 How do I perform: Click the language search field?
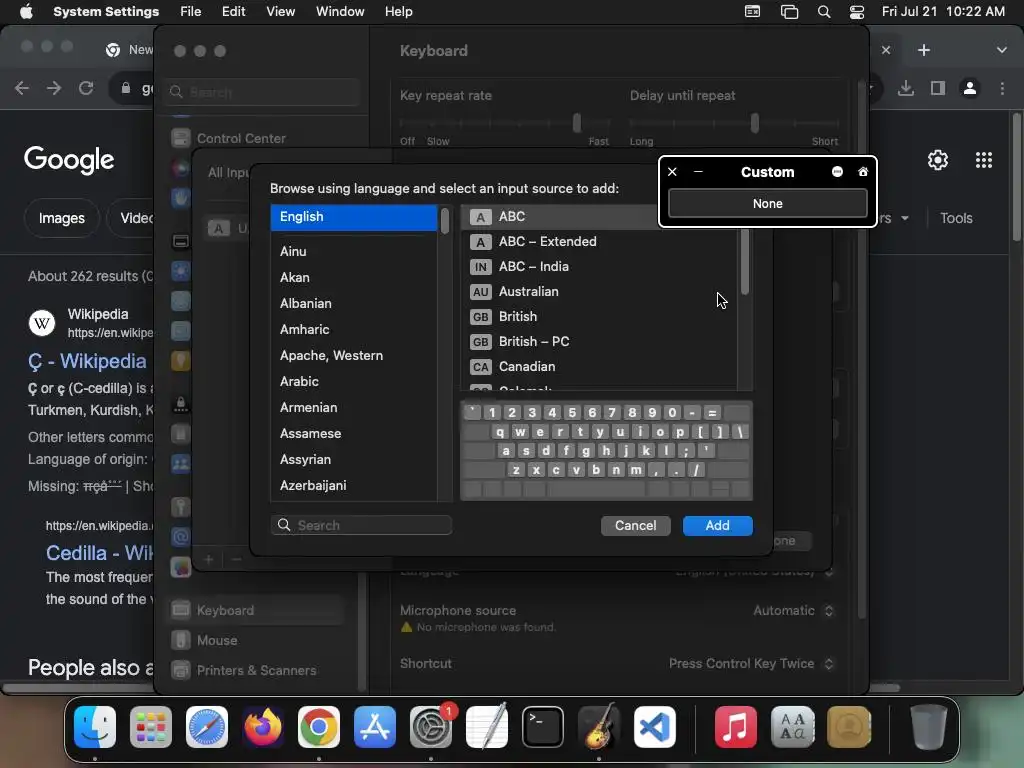click(x=361, y=525)
